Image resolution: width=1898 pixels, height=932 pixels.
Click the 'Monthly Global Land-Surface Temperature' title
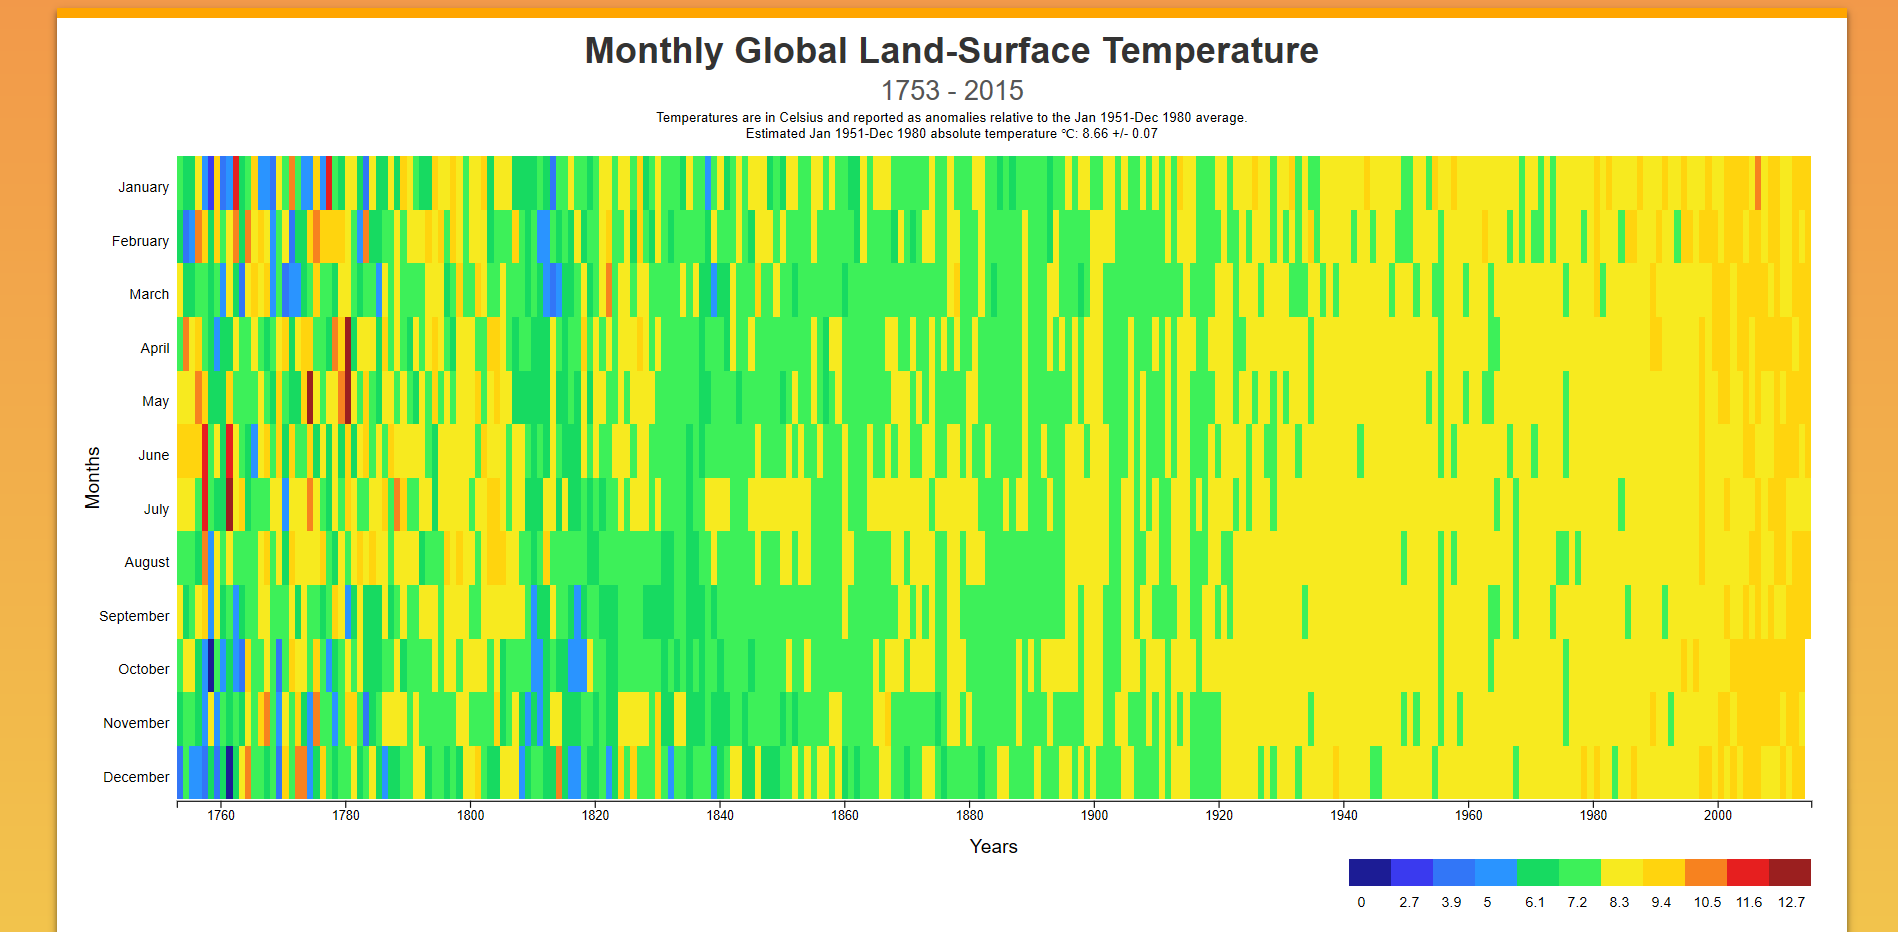pos(952,50)
